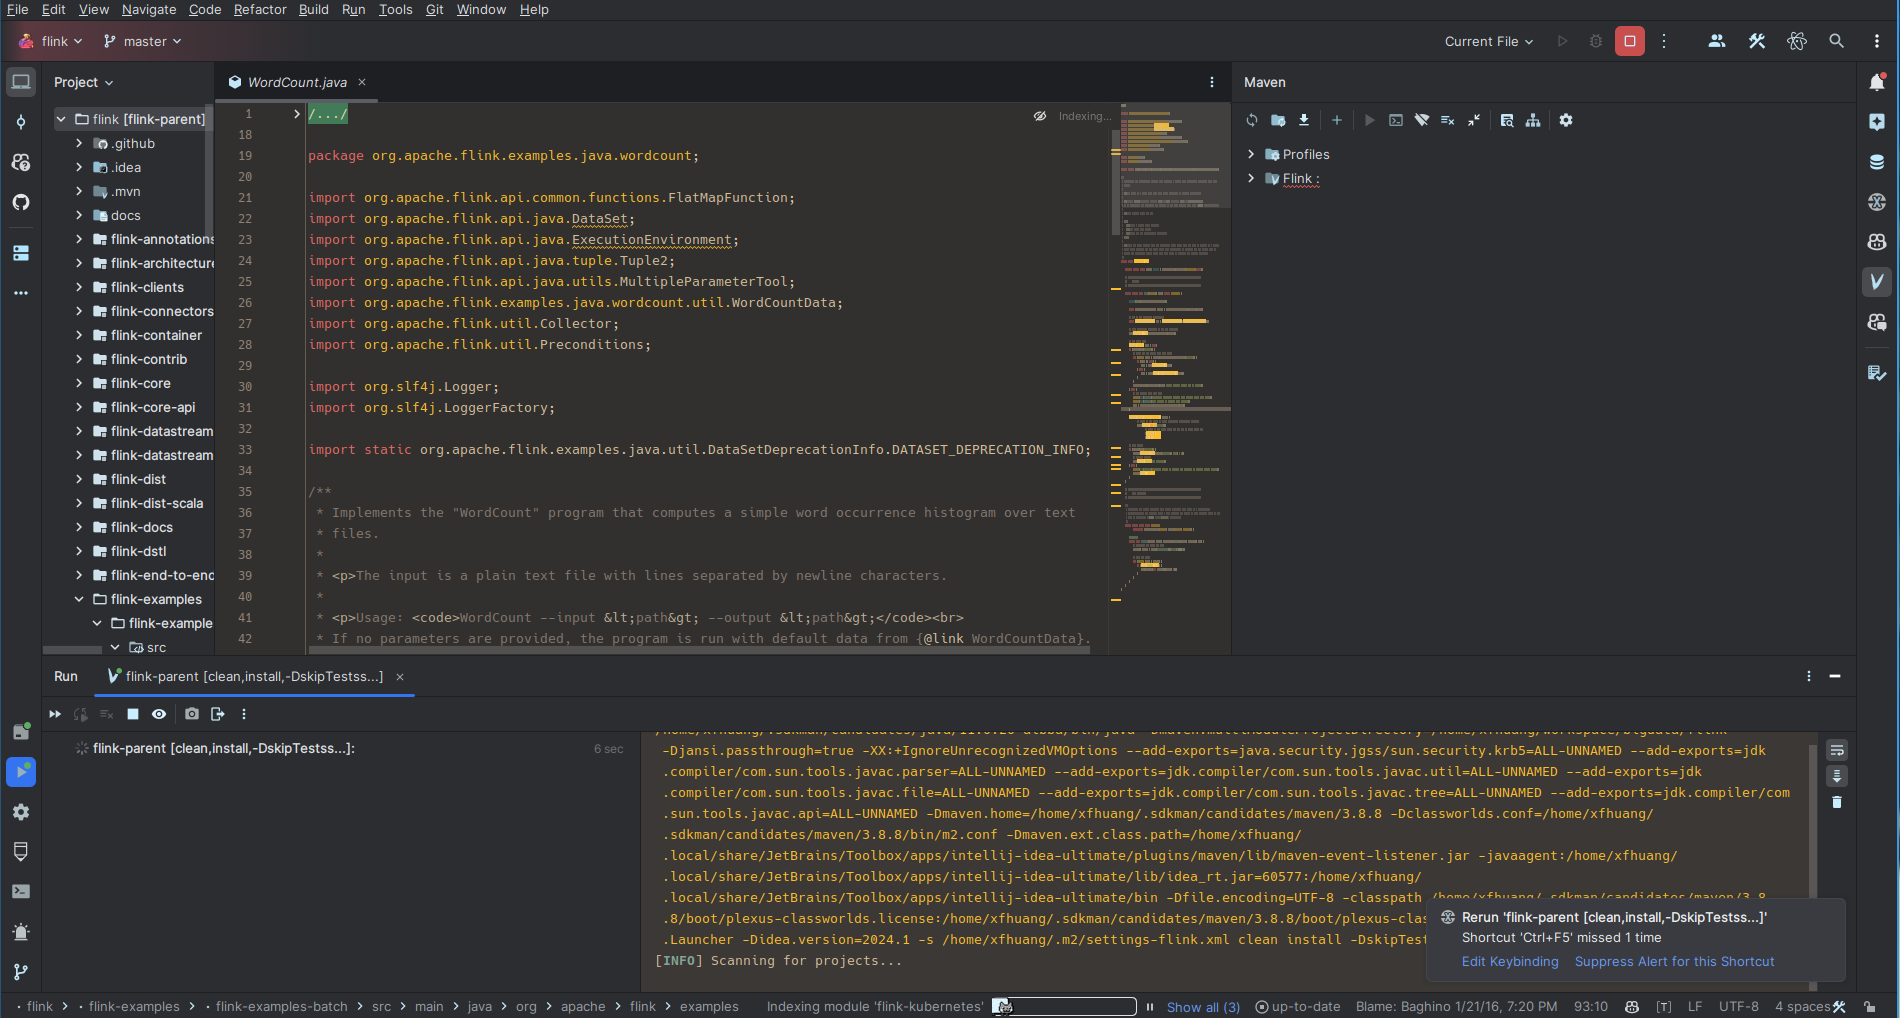1900x1018 pixels.
Task: Expand folded header comment at line 1
Action: [x=296, y=114]
